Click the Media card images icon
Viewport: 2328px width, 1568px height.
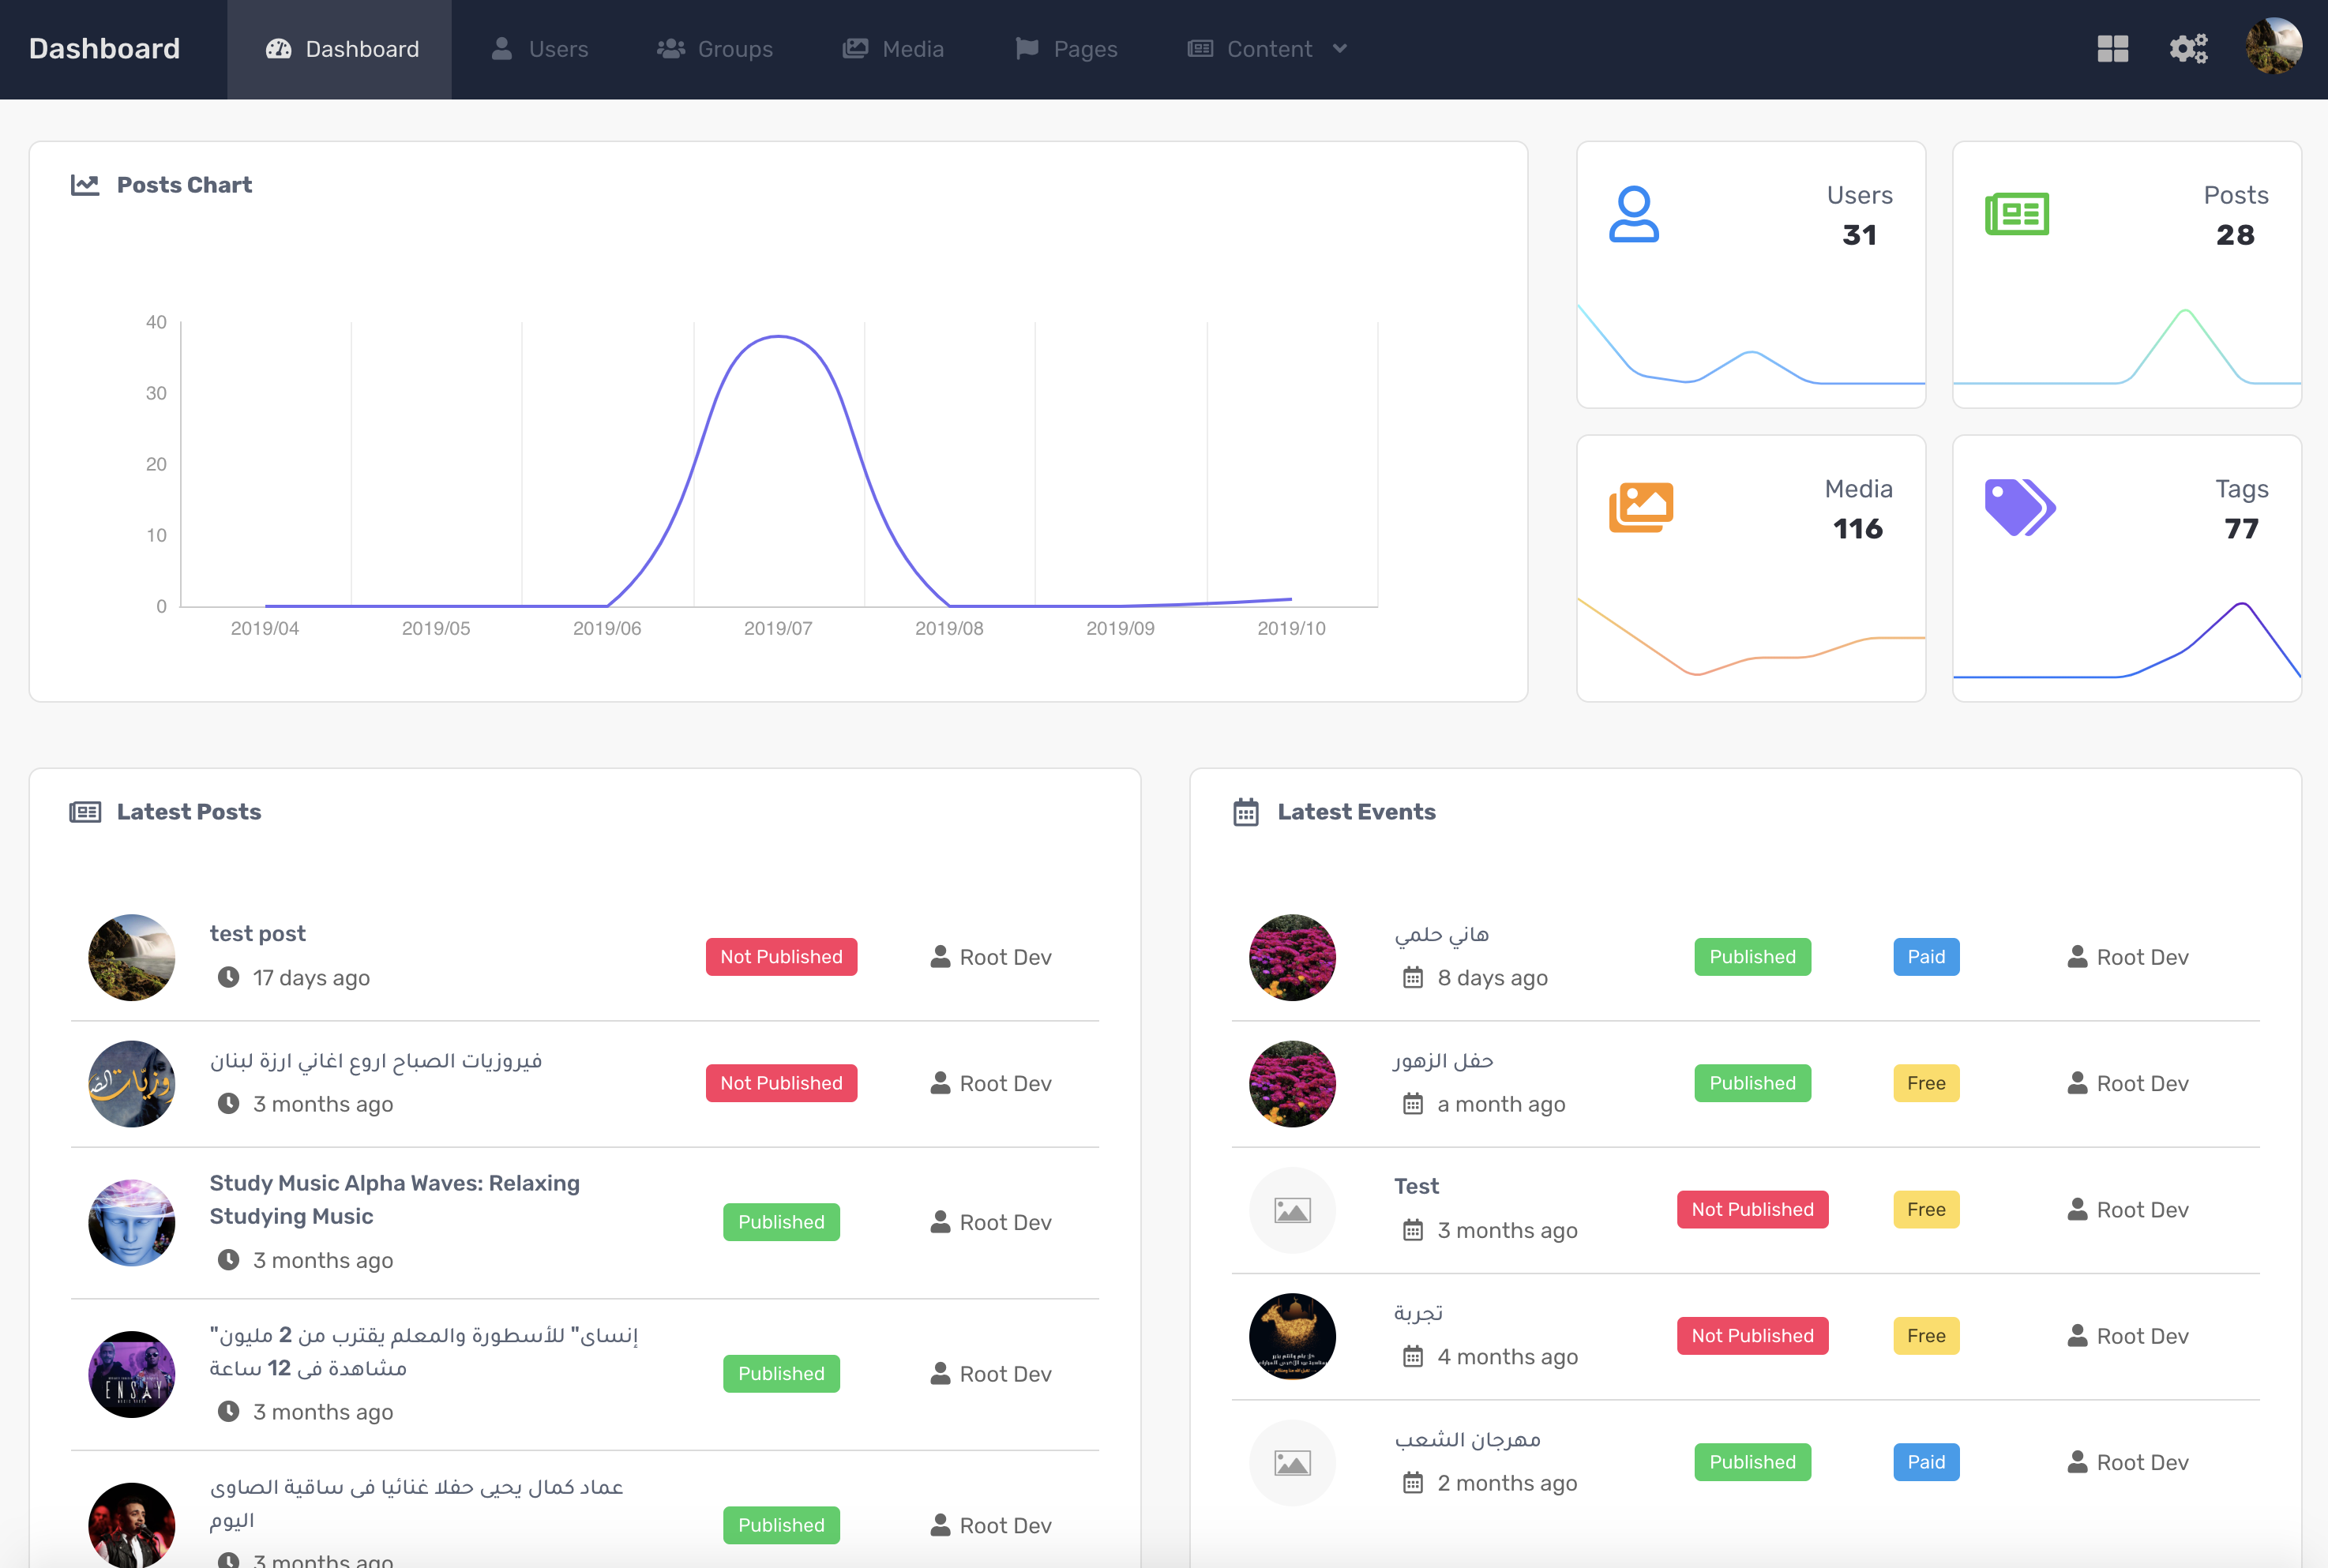coord(1641,507)
